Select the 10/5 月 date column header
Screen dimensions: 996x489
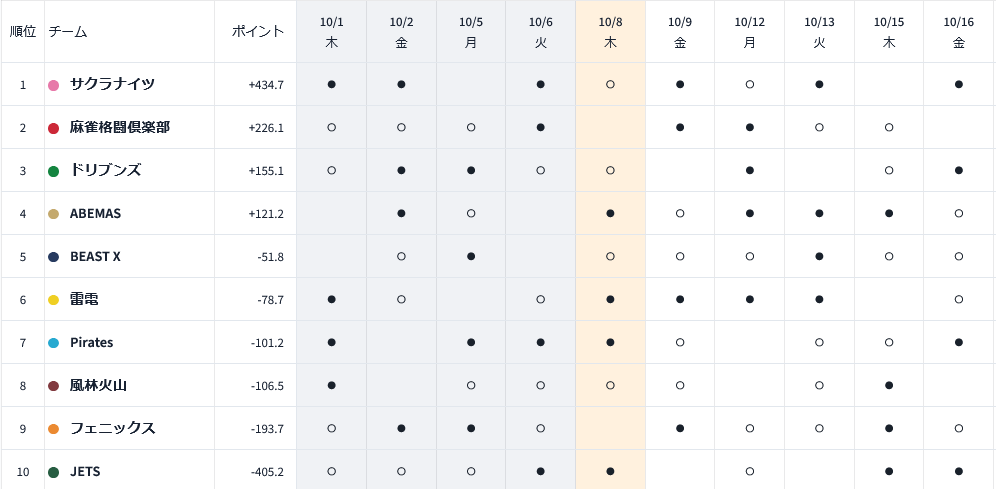pyautogui.click(x=471, y=32)
